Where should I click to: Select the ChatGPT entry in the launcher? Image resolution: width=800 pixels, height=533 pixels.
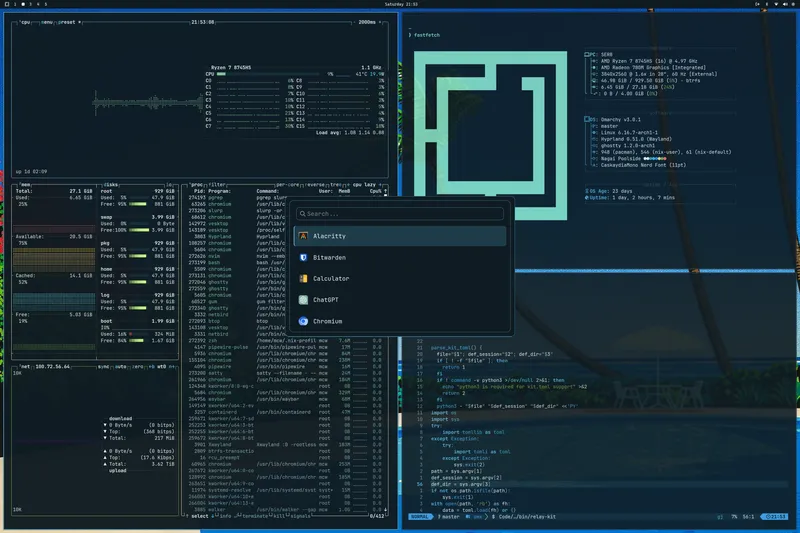click(x=399, y=300)
